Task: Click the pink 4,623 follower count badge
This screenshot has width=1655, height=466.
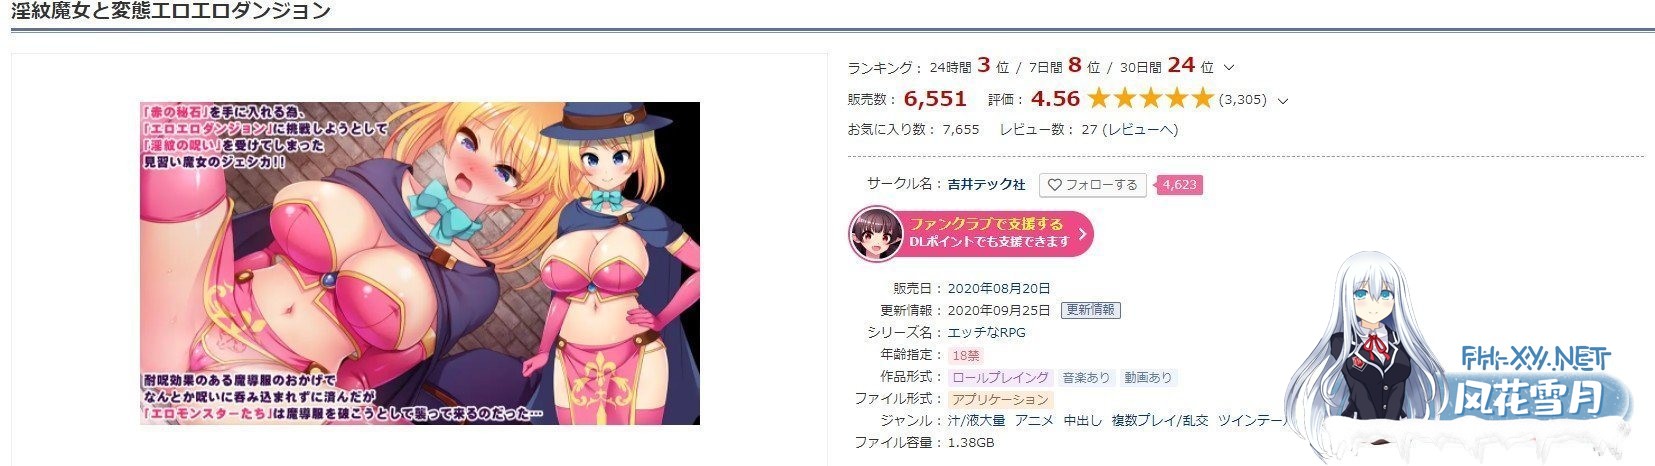Action: coord(1178,185)
